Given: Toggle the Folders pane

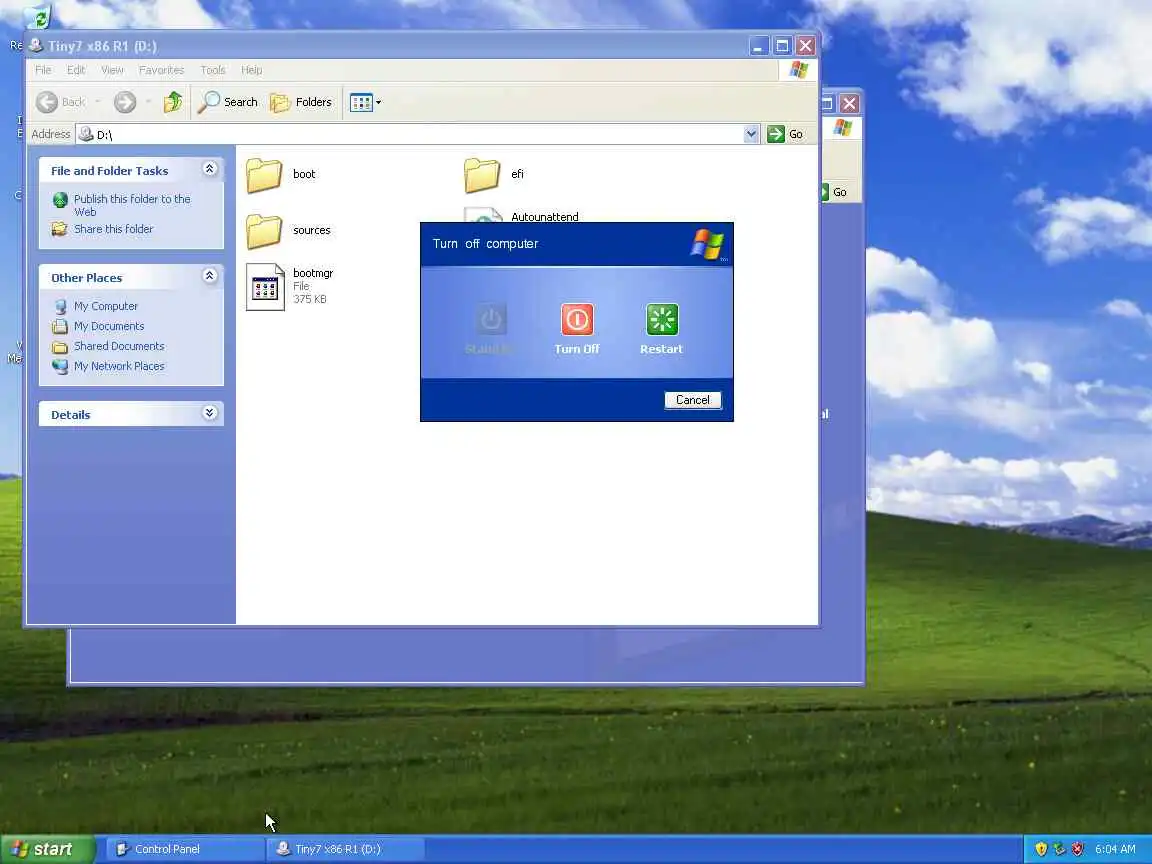Looking at the screenshot, I should (301, 102).
